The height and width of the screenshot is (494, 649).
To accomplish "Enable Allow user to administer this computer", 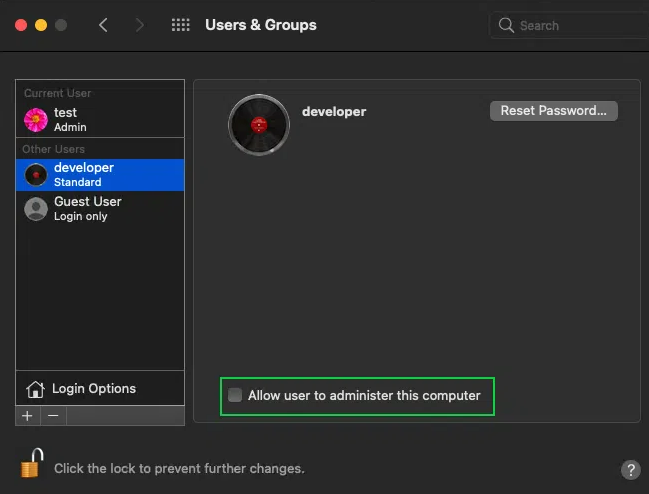I will click(235, 395).
